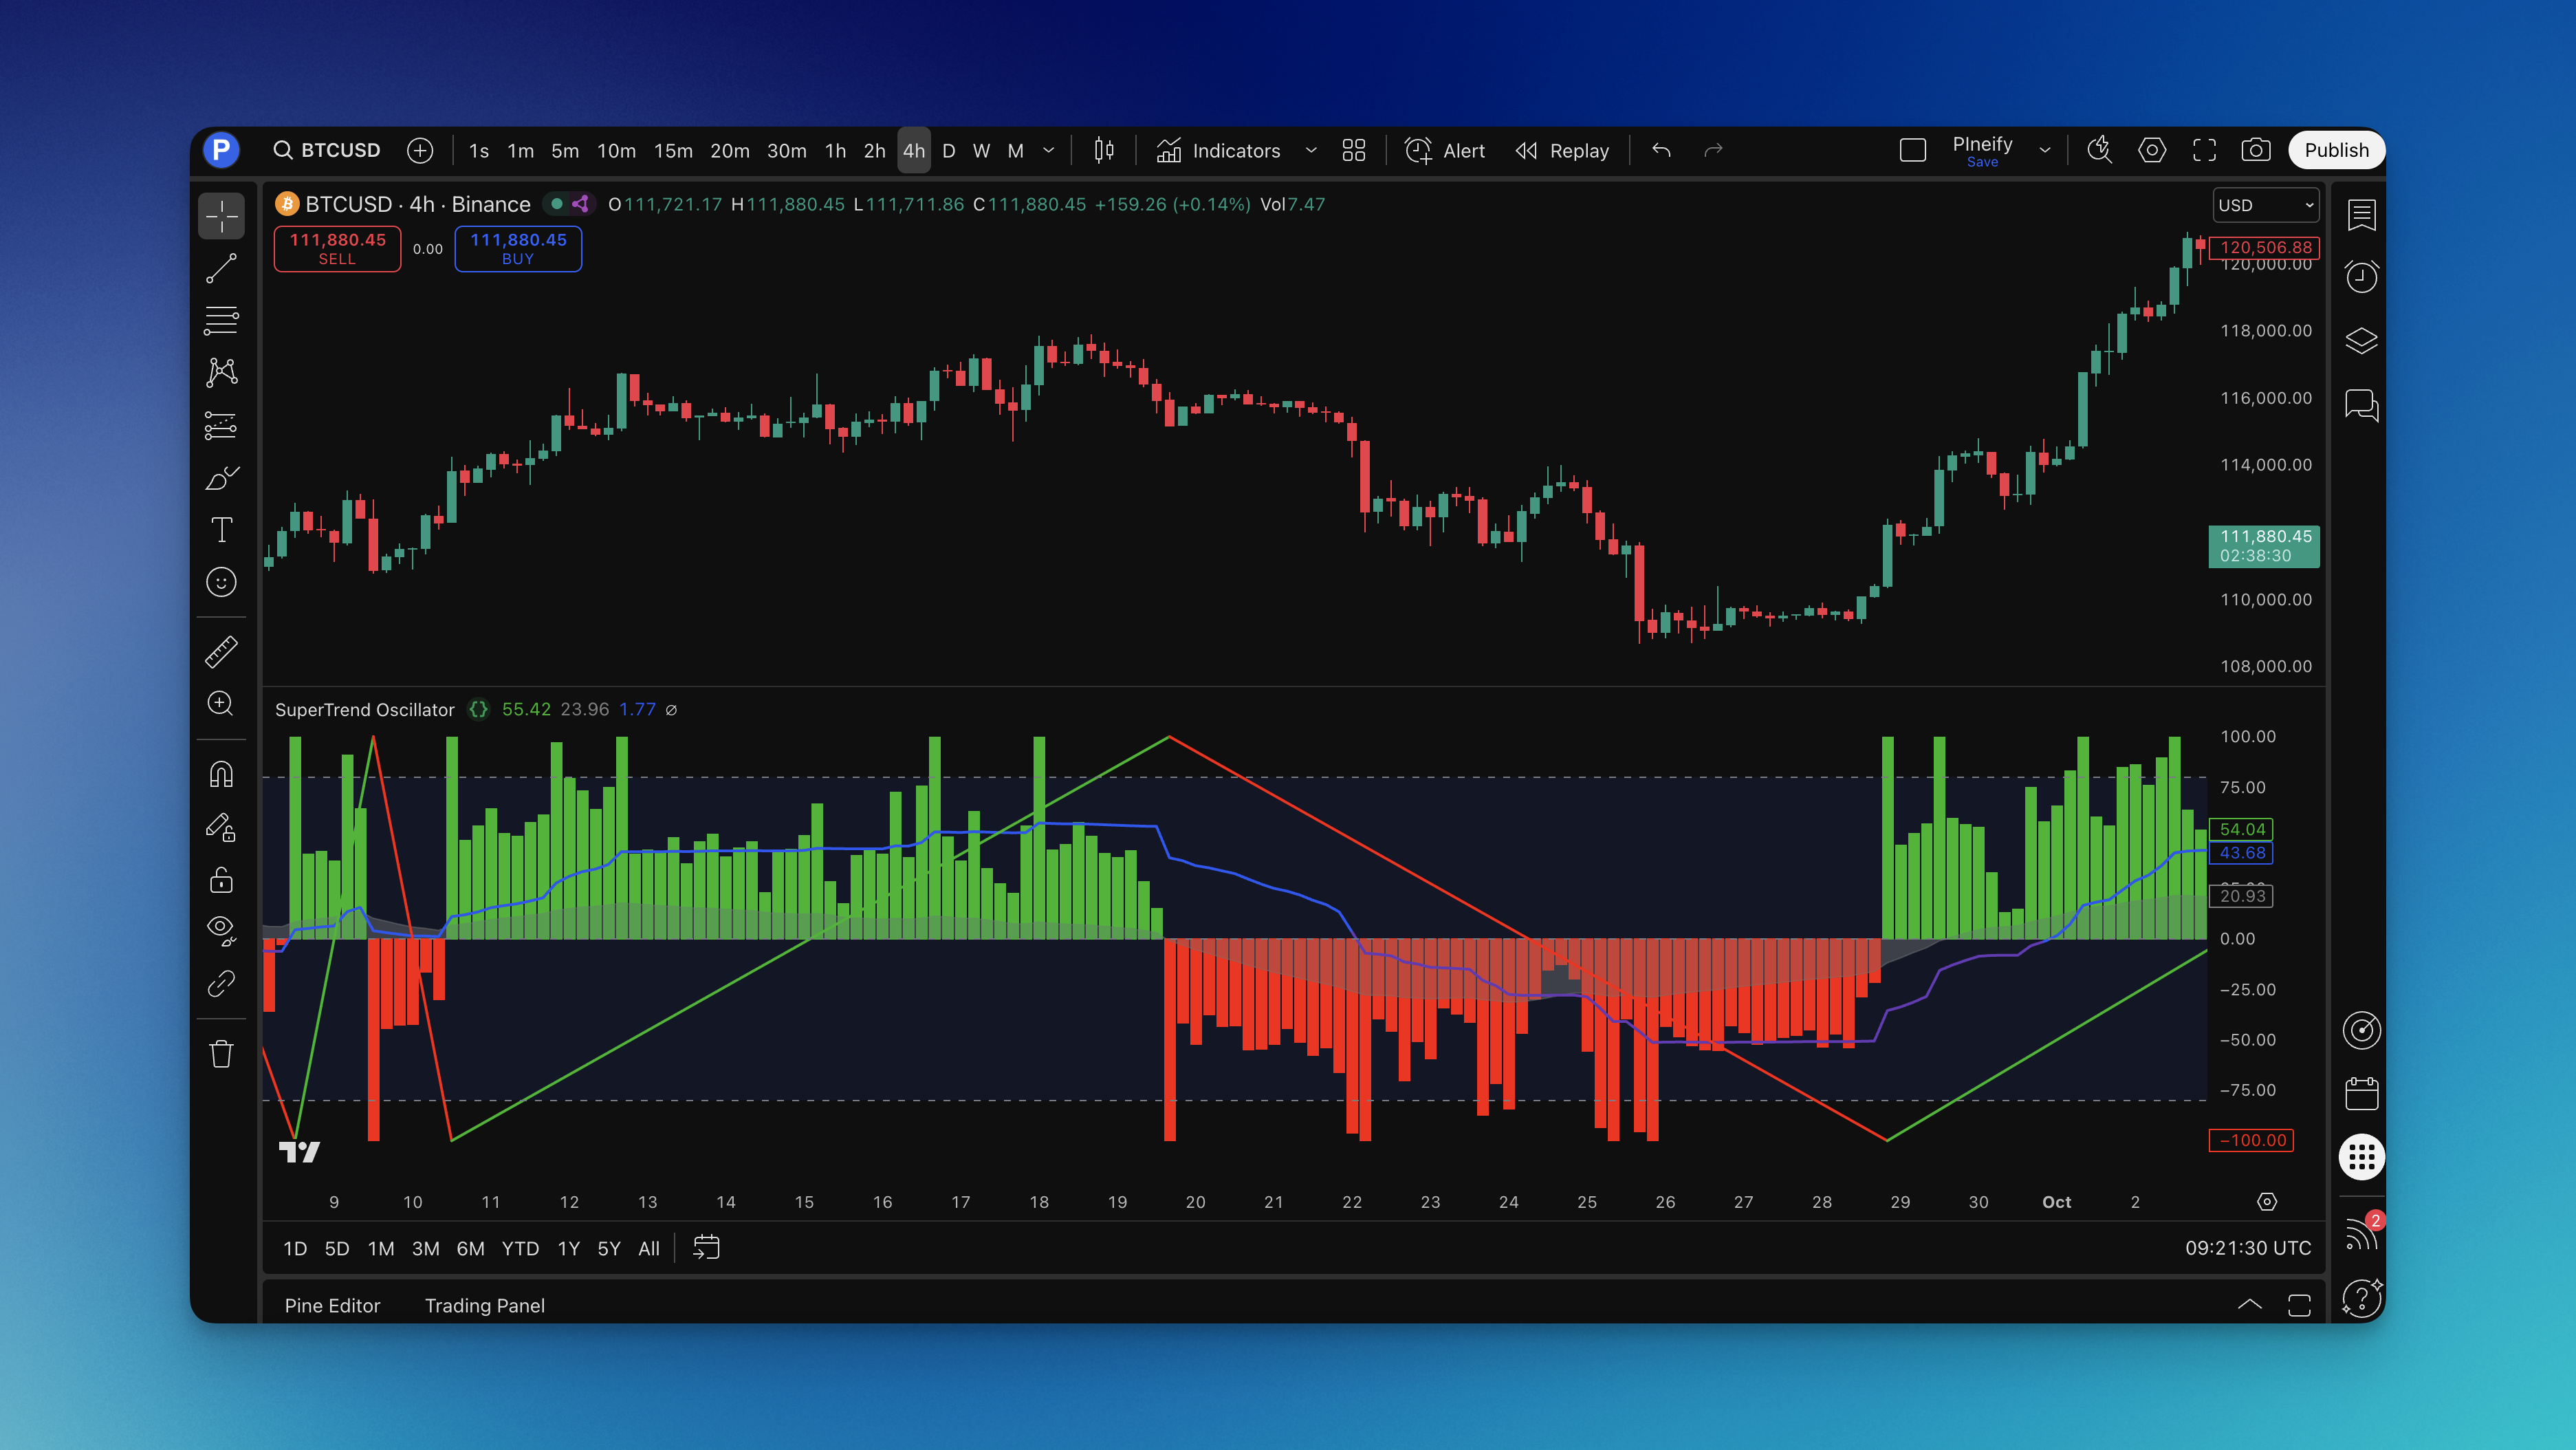This screenshot has height=1450, width=2576.
Task: Expand the USD currency dropdown
Action: pos(2265,205)
